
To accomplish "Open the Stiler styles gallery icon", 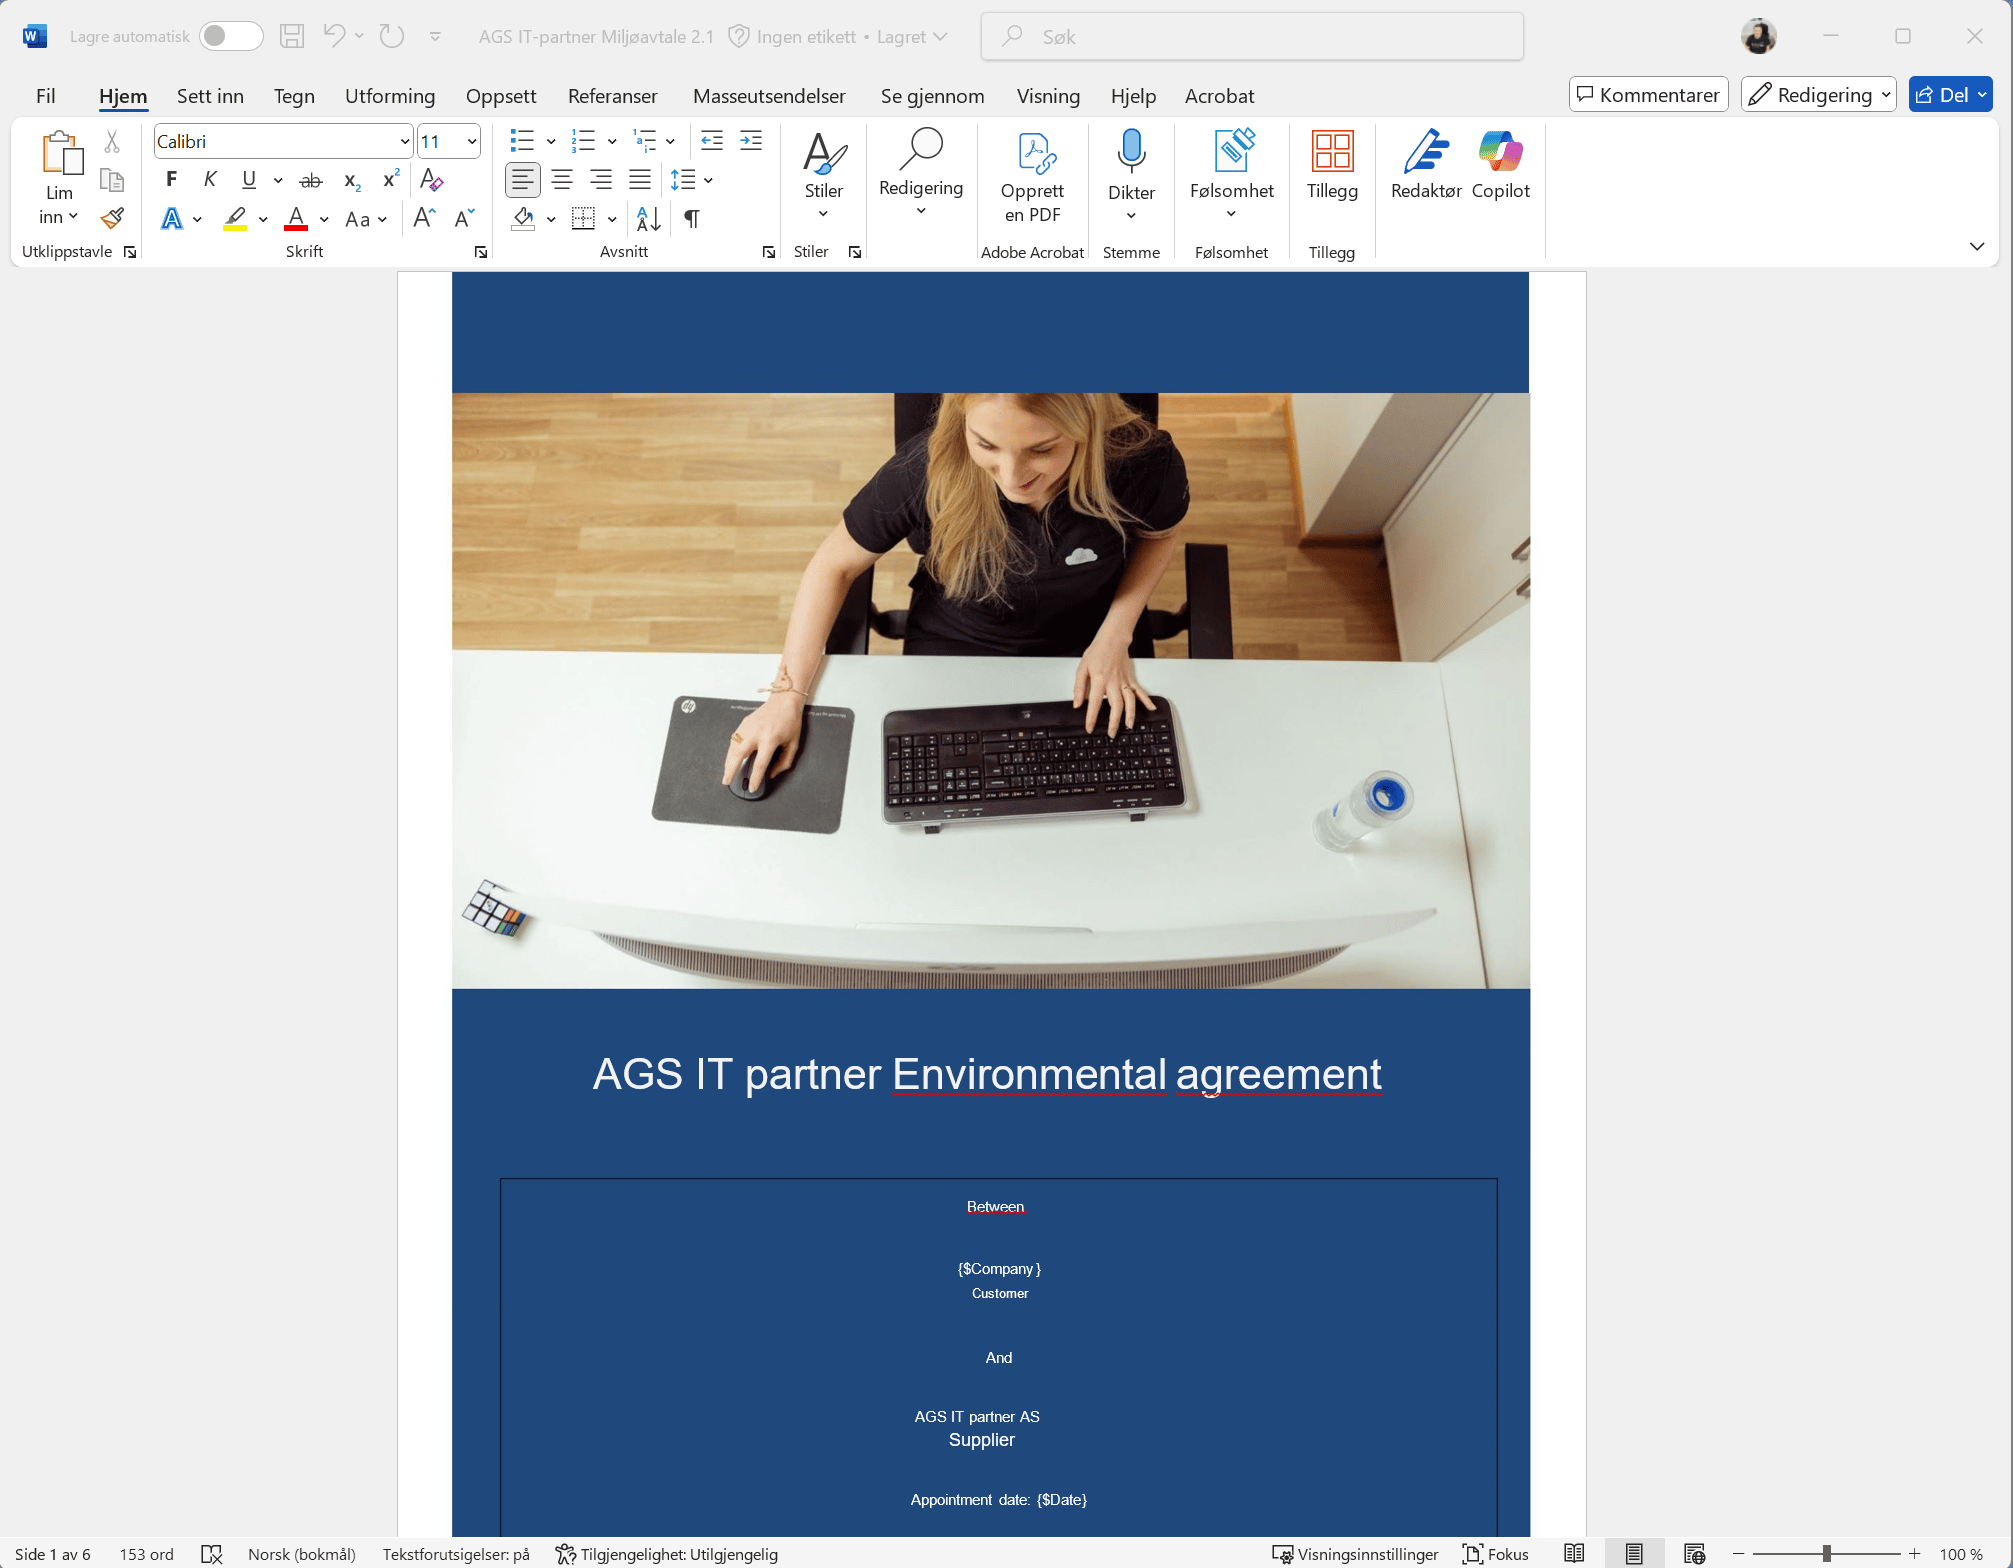I will click(824, 154).
